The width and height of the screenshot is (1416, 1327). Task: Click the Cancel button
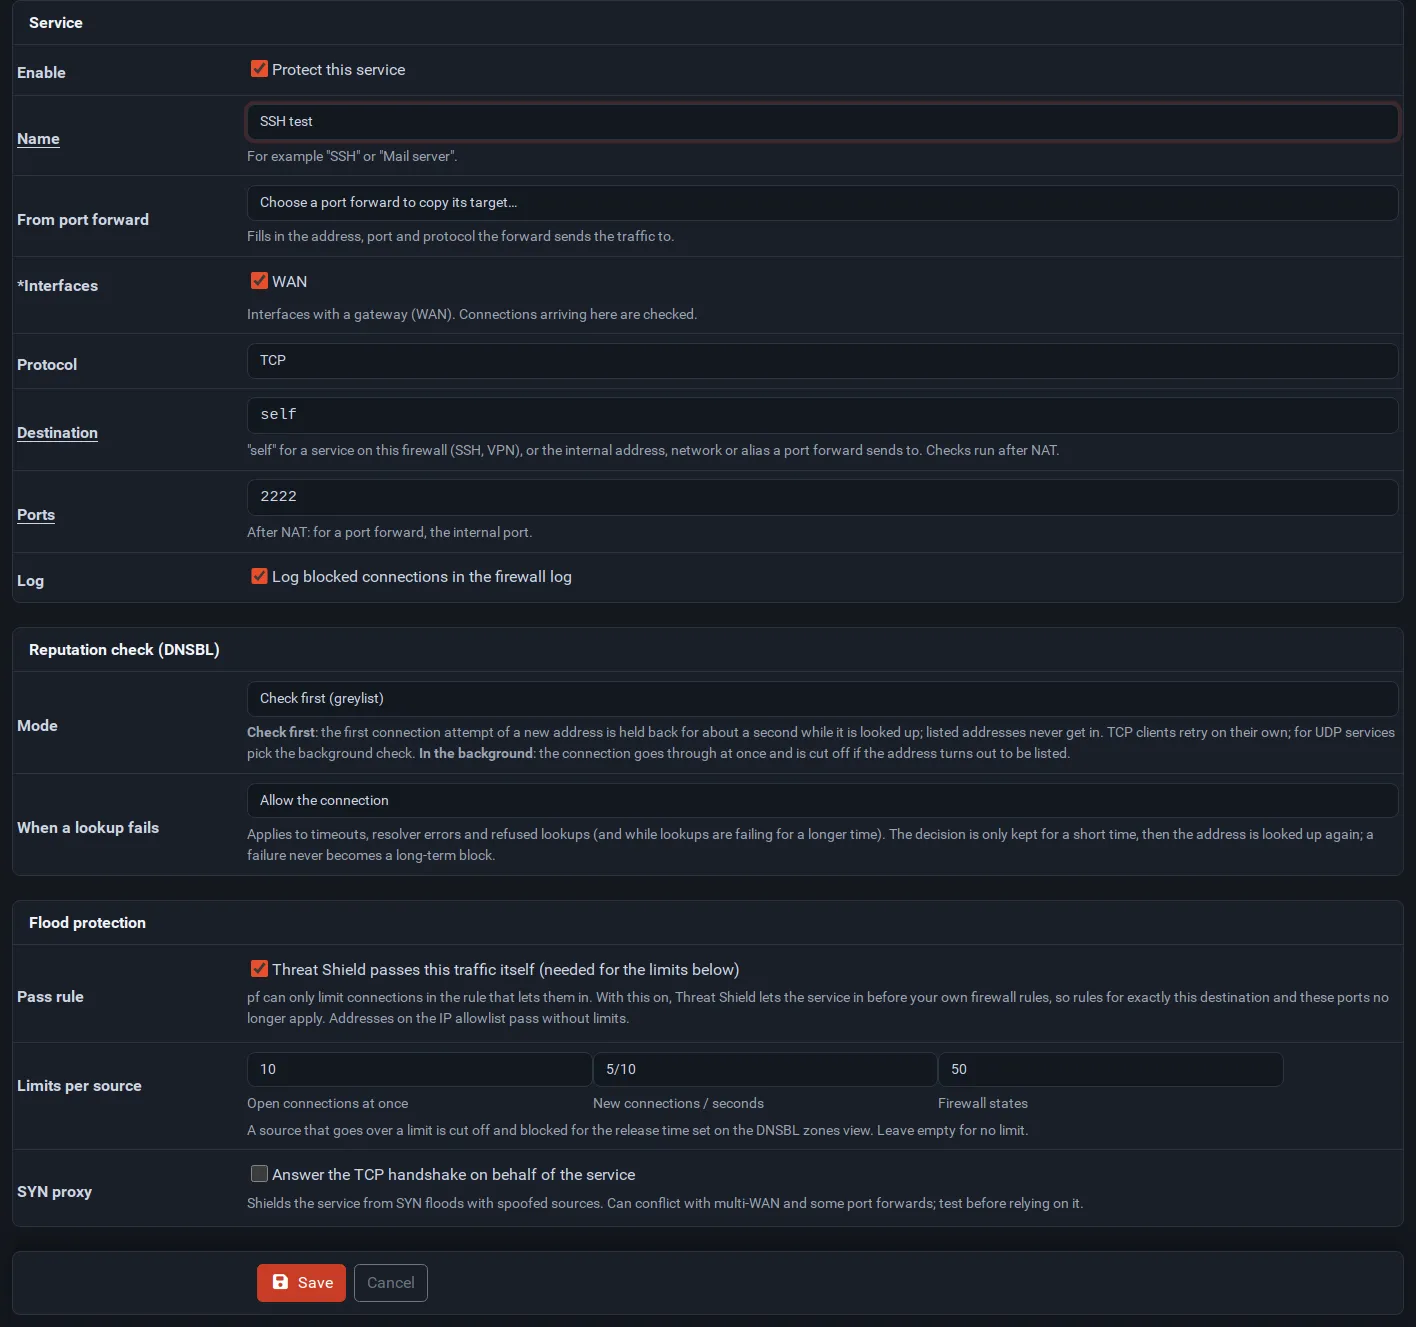(391, 1283)
